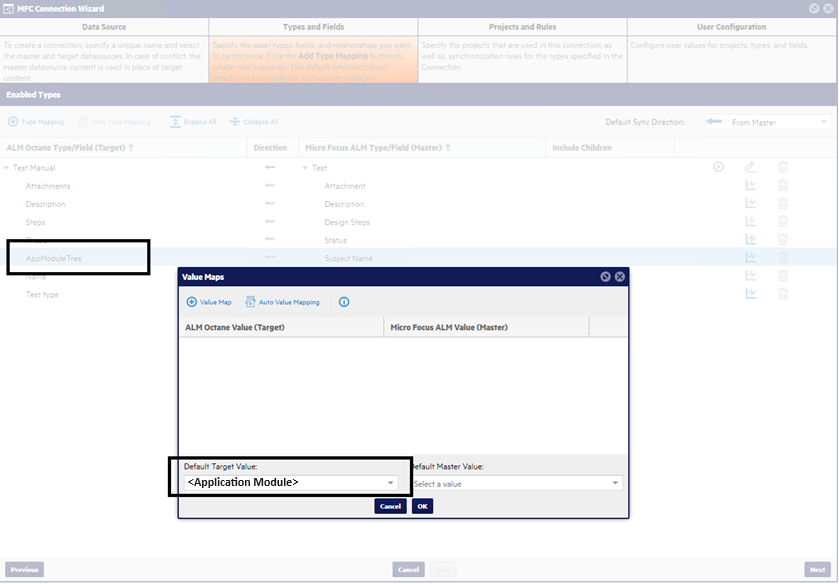Image resolution: width=839 pixels, height=584 pixels.
Task: Select the Test type field row
Action: tap(42, 294)
